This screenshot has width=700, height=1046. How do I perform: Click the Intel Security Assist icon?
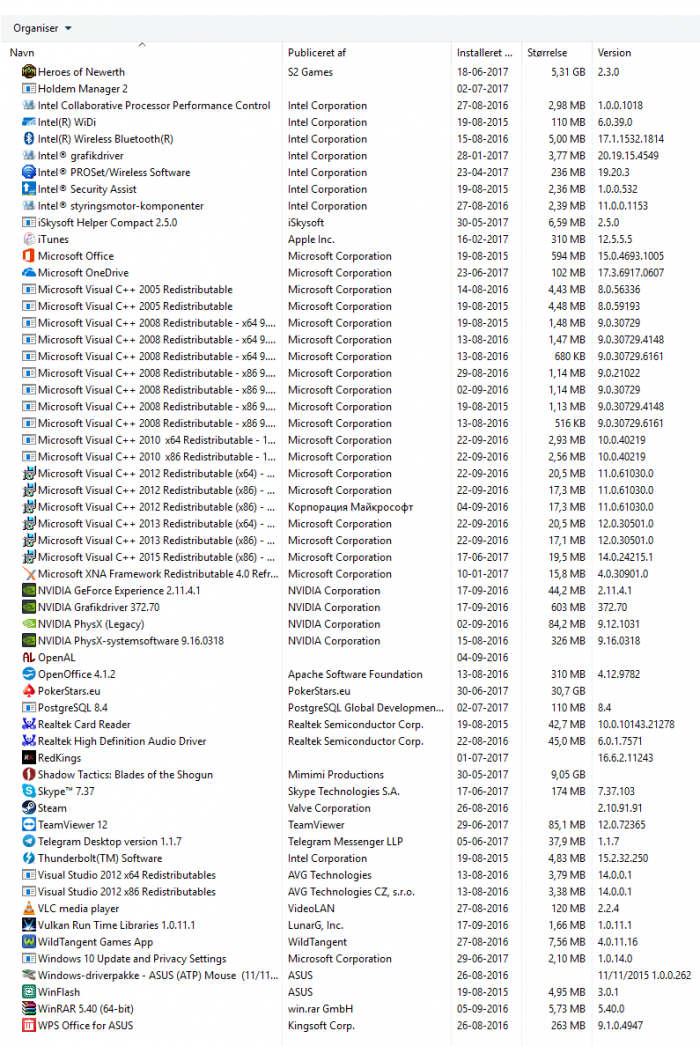(29, 189)
